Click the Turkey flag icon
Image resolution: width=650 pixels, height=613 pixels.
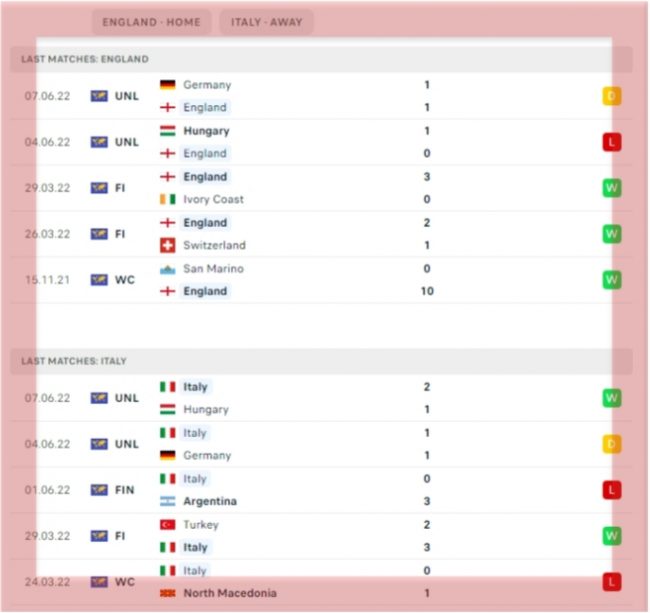(x=168, y=525)
